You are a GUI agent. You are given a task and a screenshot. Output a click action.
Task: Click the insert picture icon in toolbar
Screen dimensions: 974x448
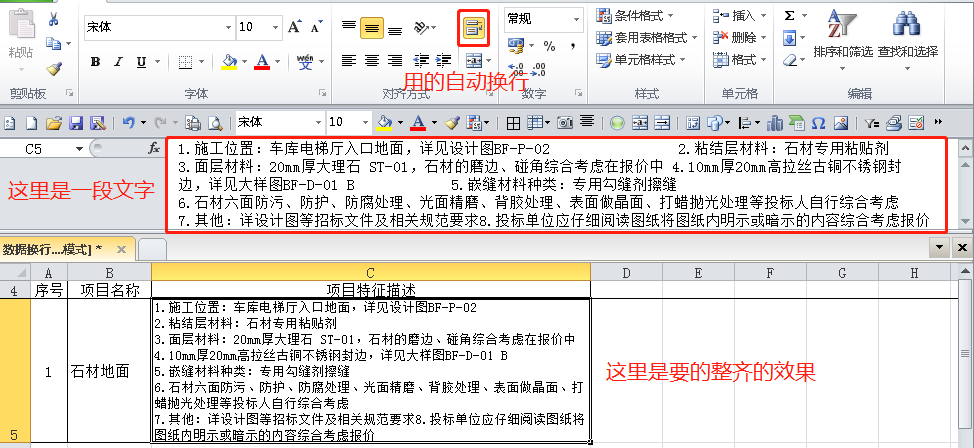tap(840, 123)
